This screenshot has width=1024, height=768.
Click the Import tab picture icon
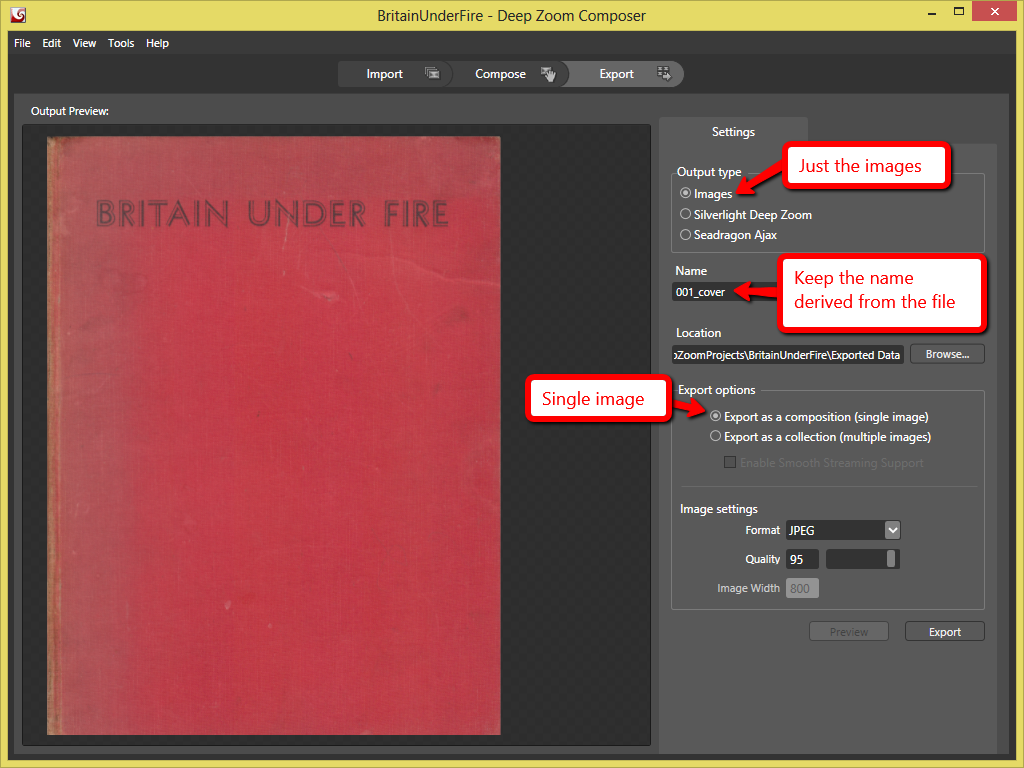pos(432,73)
